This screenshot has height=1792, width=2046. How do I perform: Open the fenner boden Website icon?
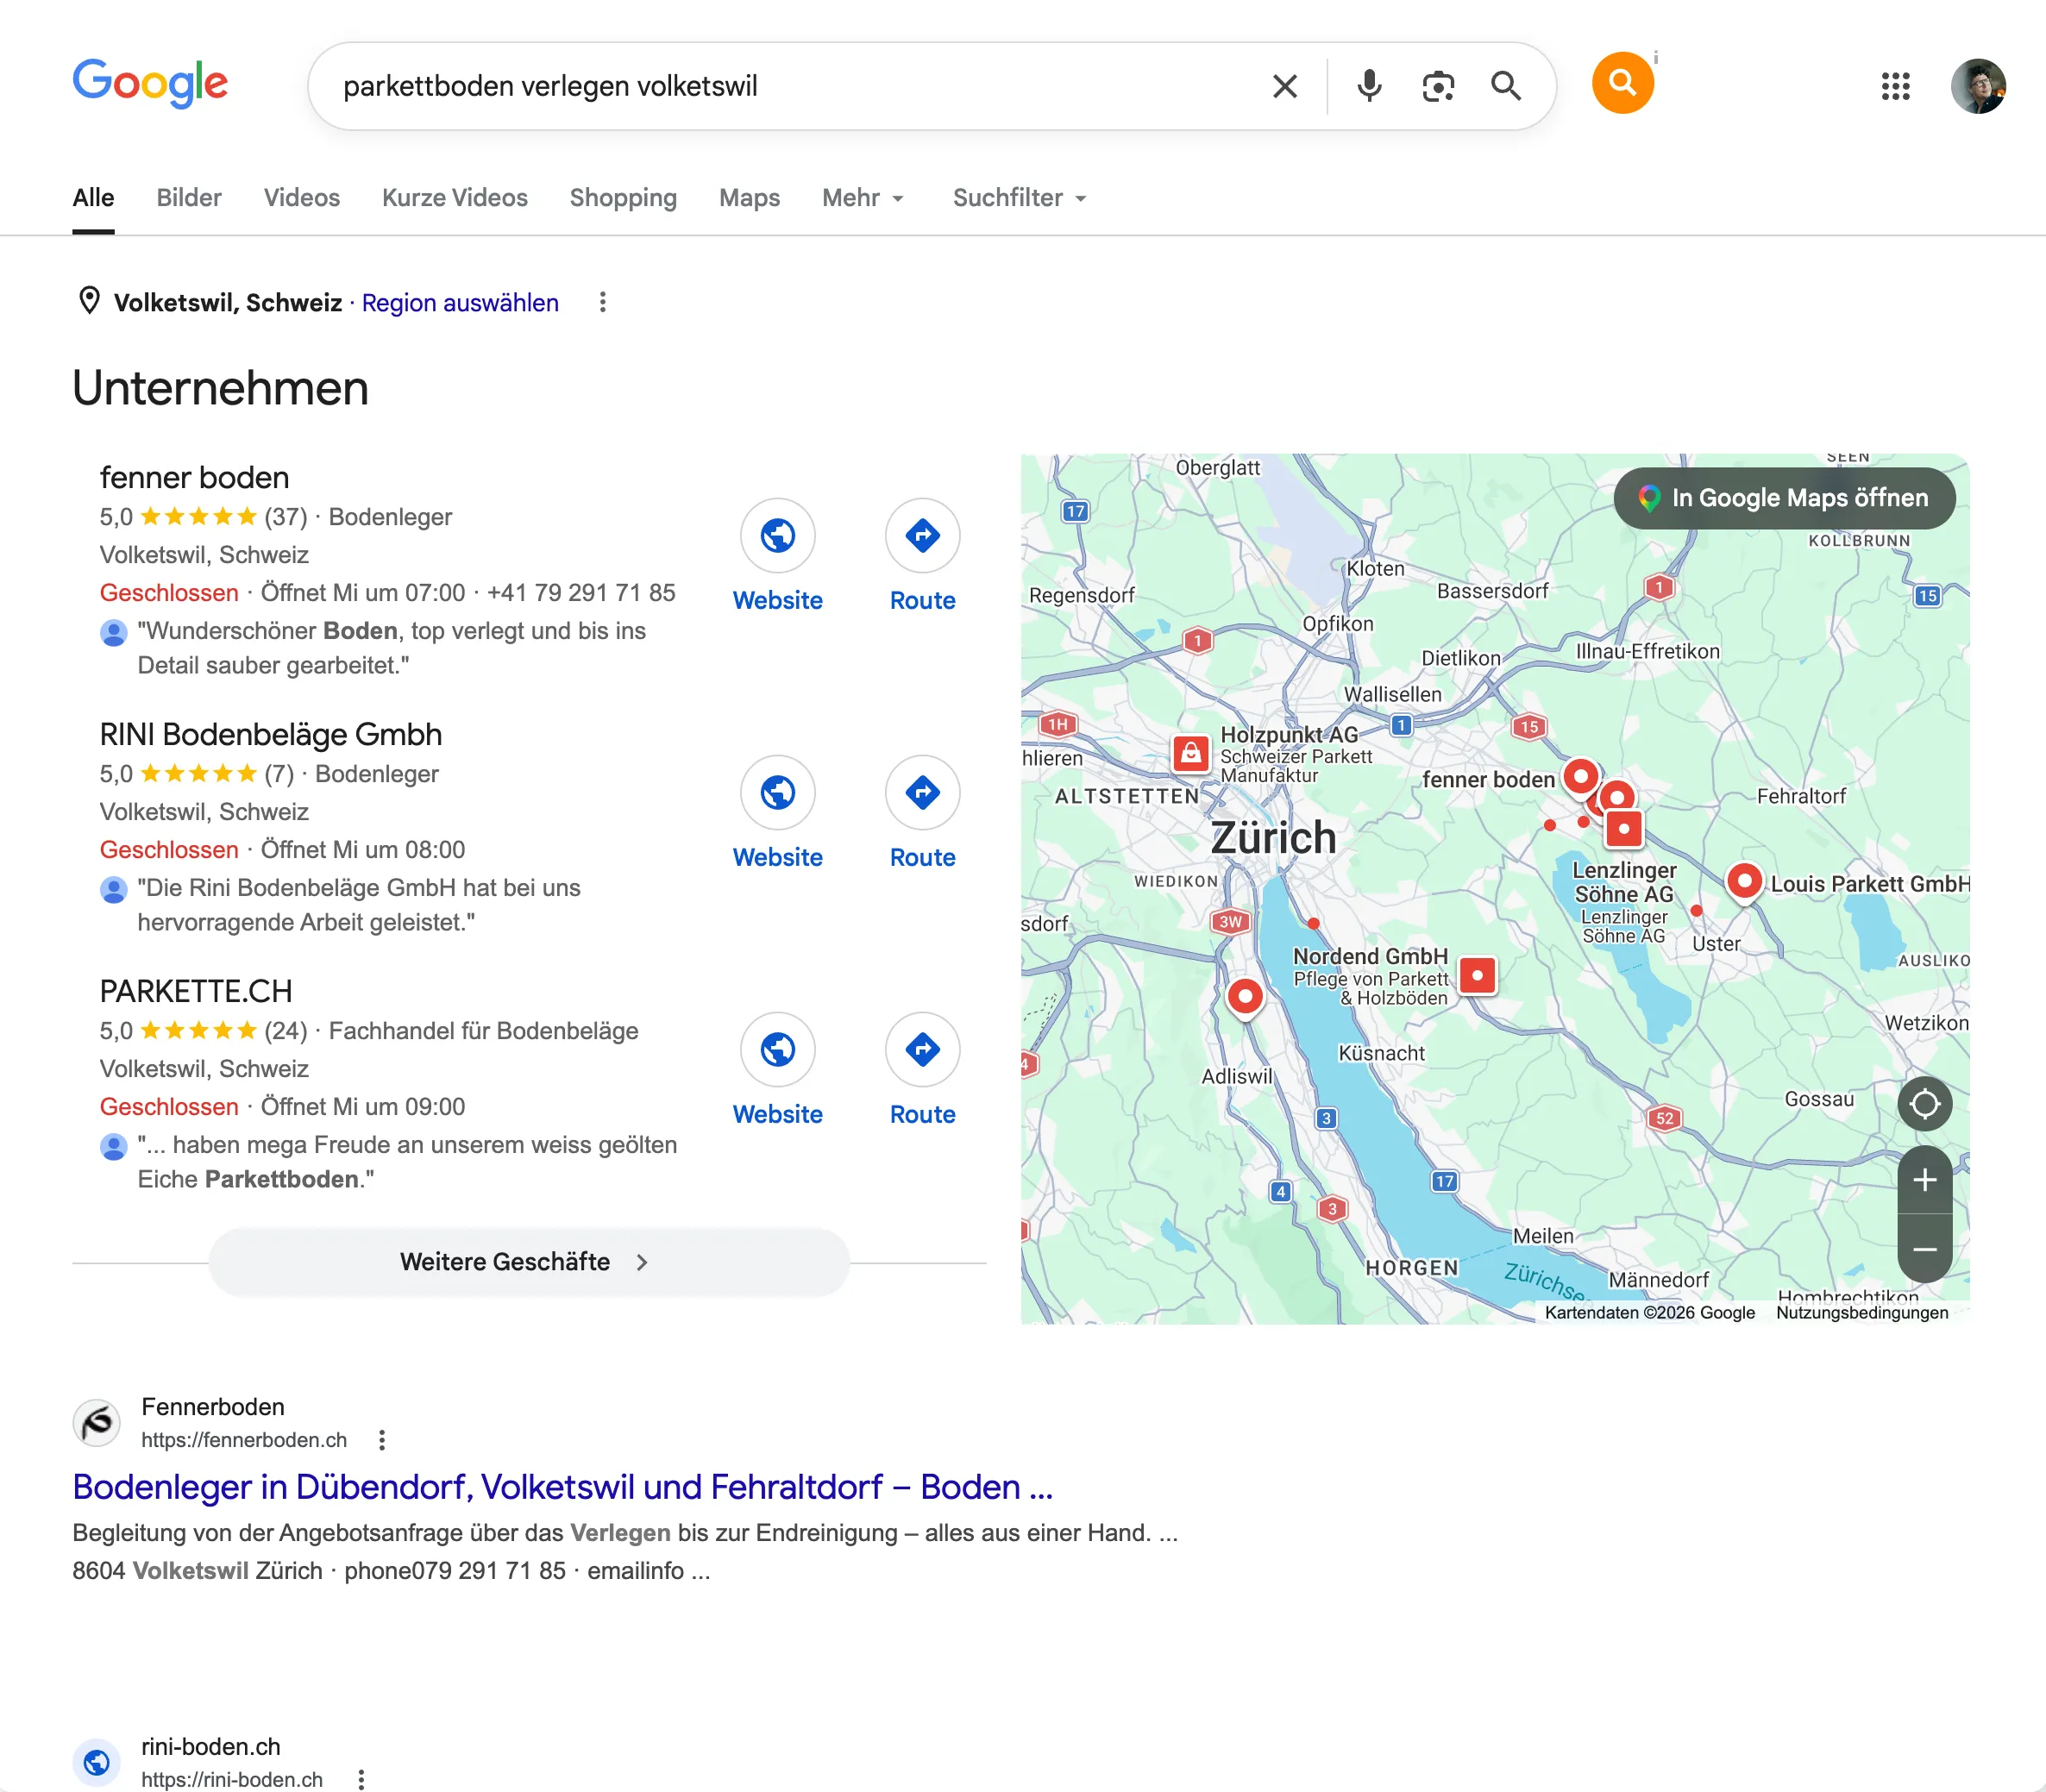tap(778, 535)
